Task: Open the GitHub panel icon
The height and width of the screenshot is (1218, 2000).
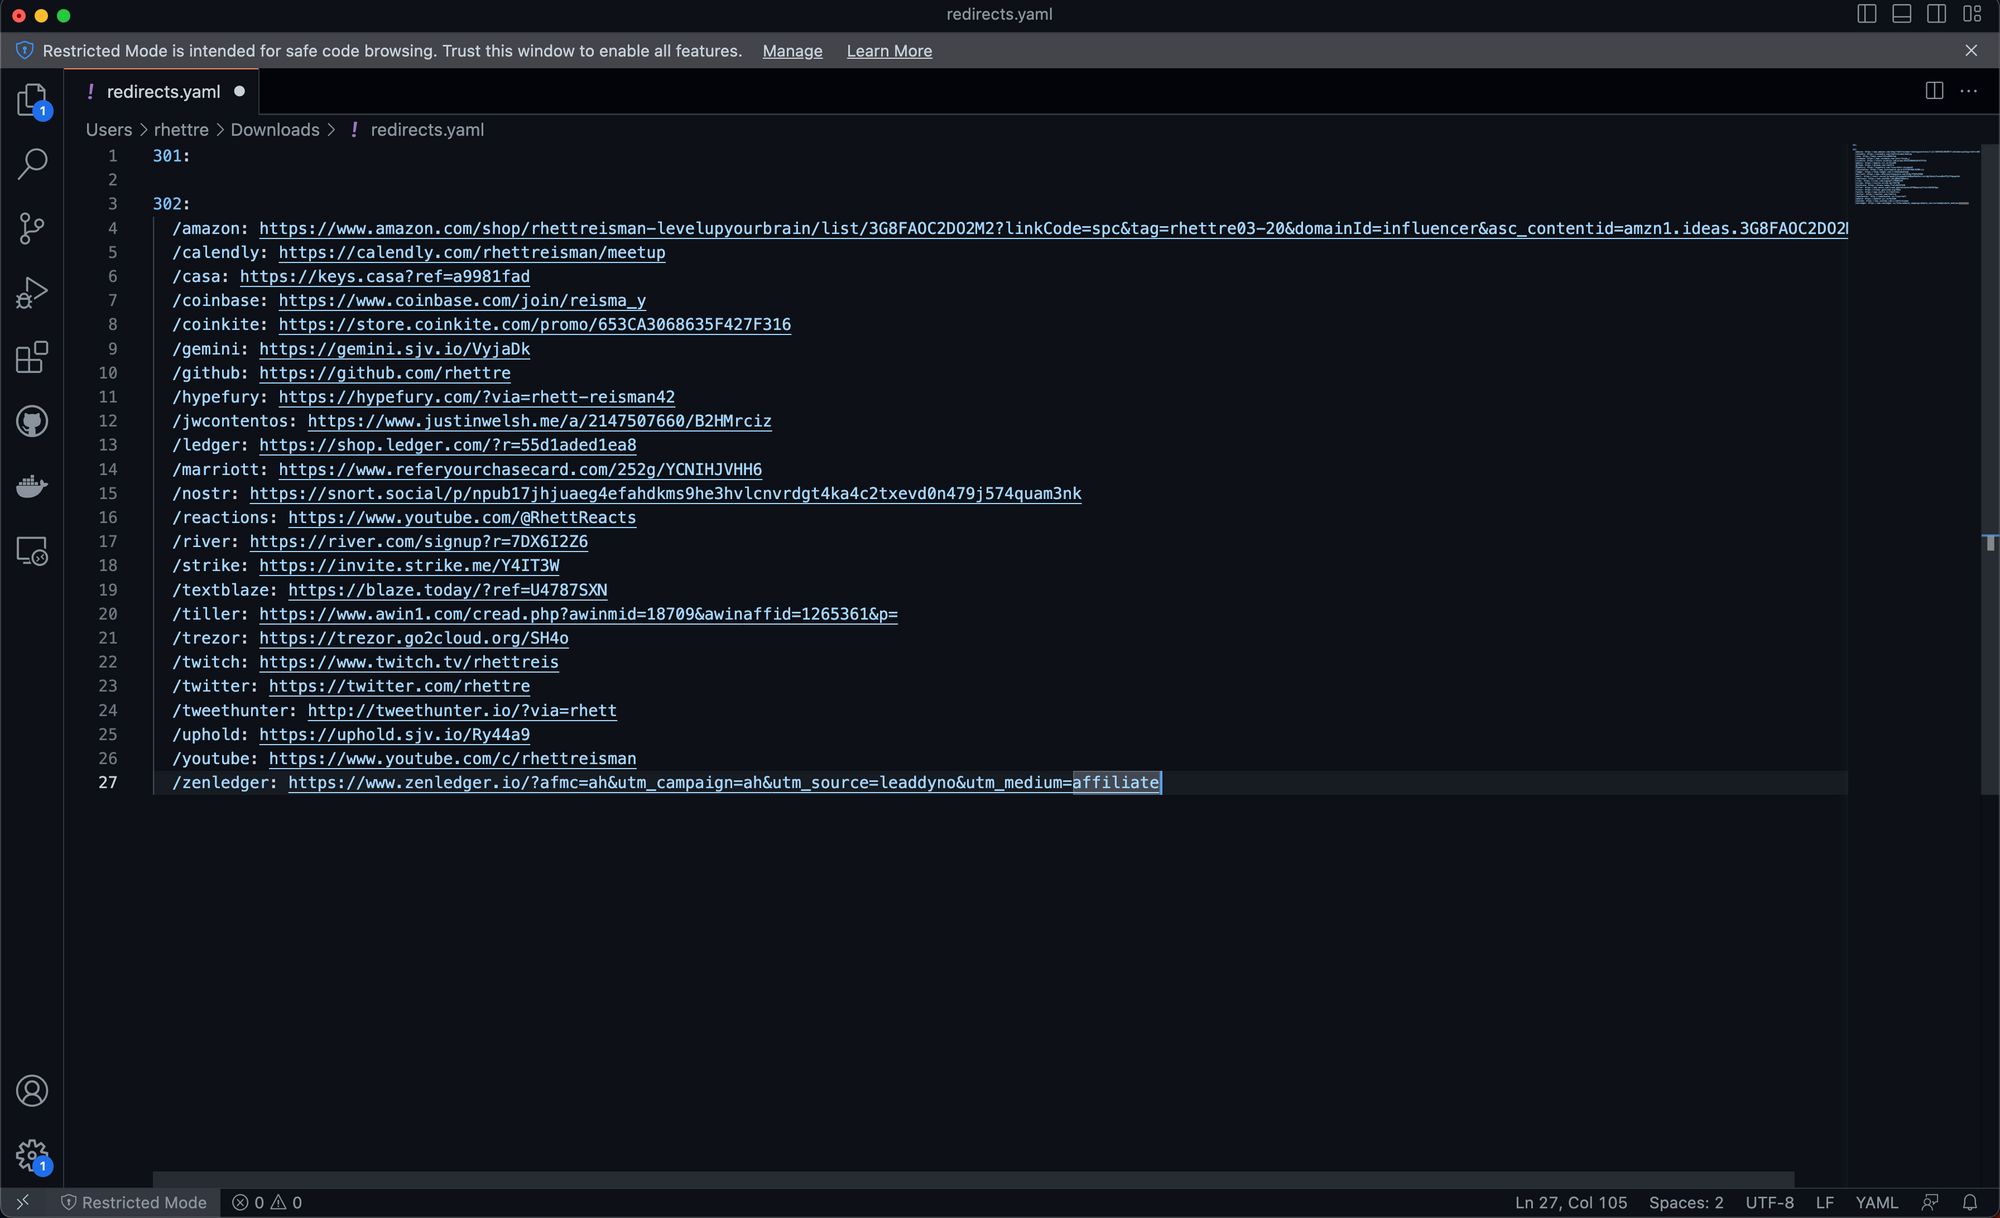Action: click(x=32, y=421)
